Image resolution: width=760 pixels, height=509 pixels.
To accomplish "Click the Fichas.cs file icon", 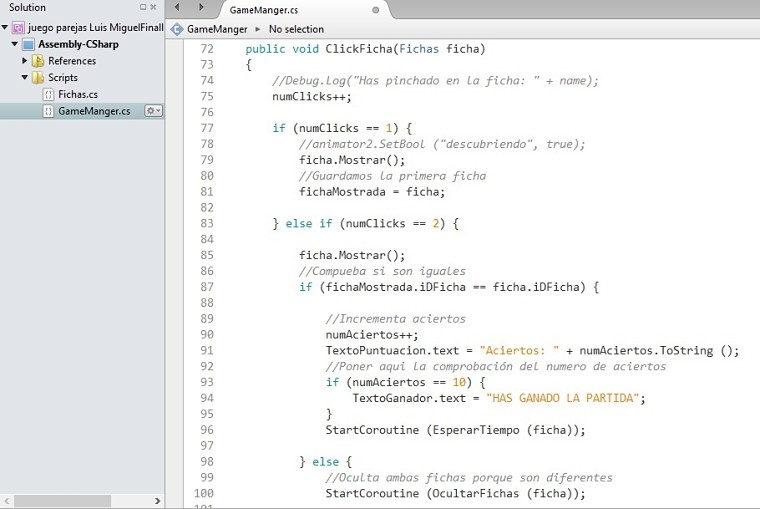I will [x=48, y=95].
